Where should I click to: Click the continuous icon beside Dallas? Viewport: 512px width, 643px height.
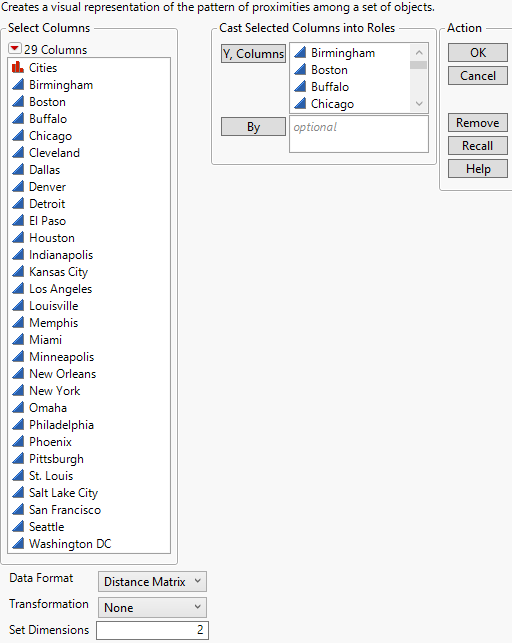(18, 169)
